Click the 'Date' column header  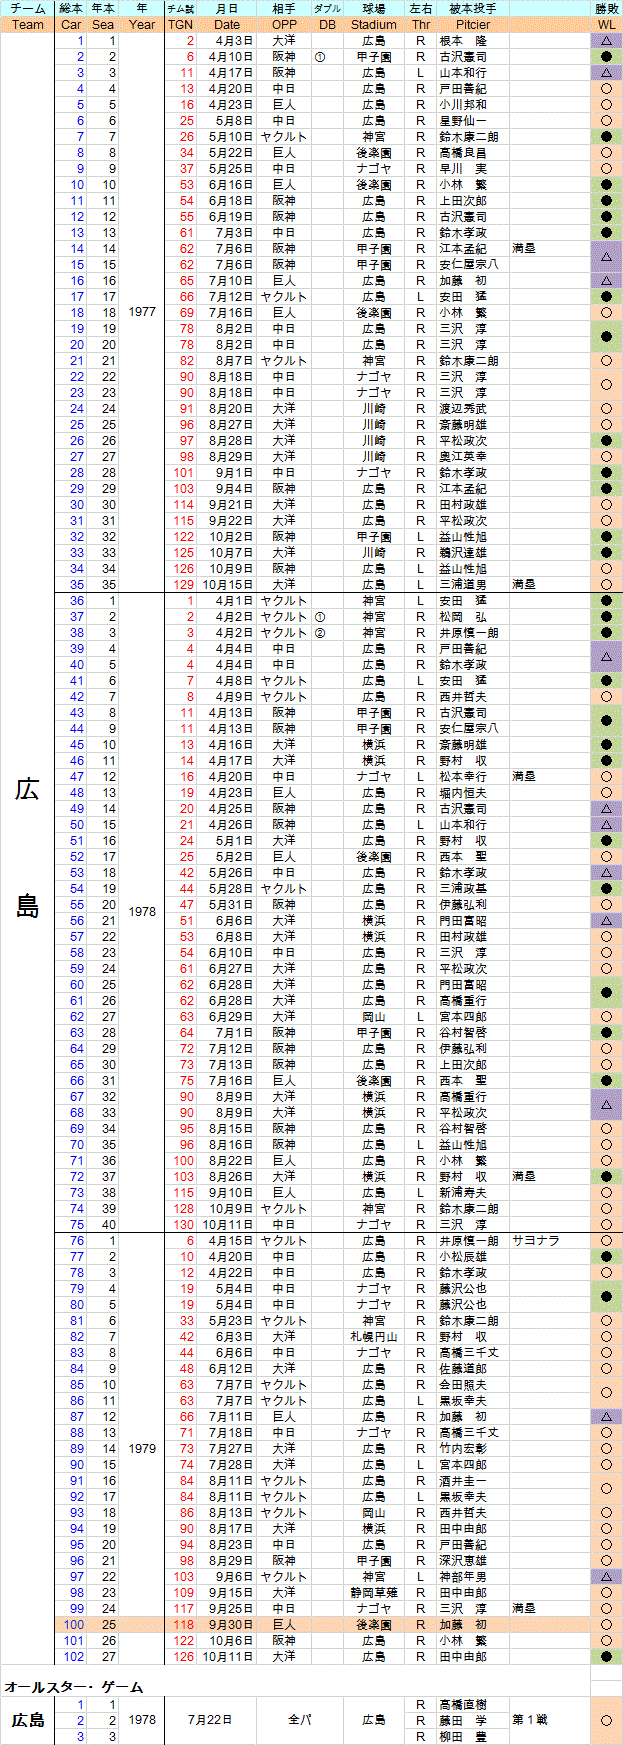(x=227, y=25)
